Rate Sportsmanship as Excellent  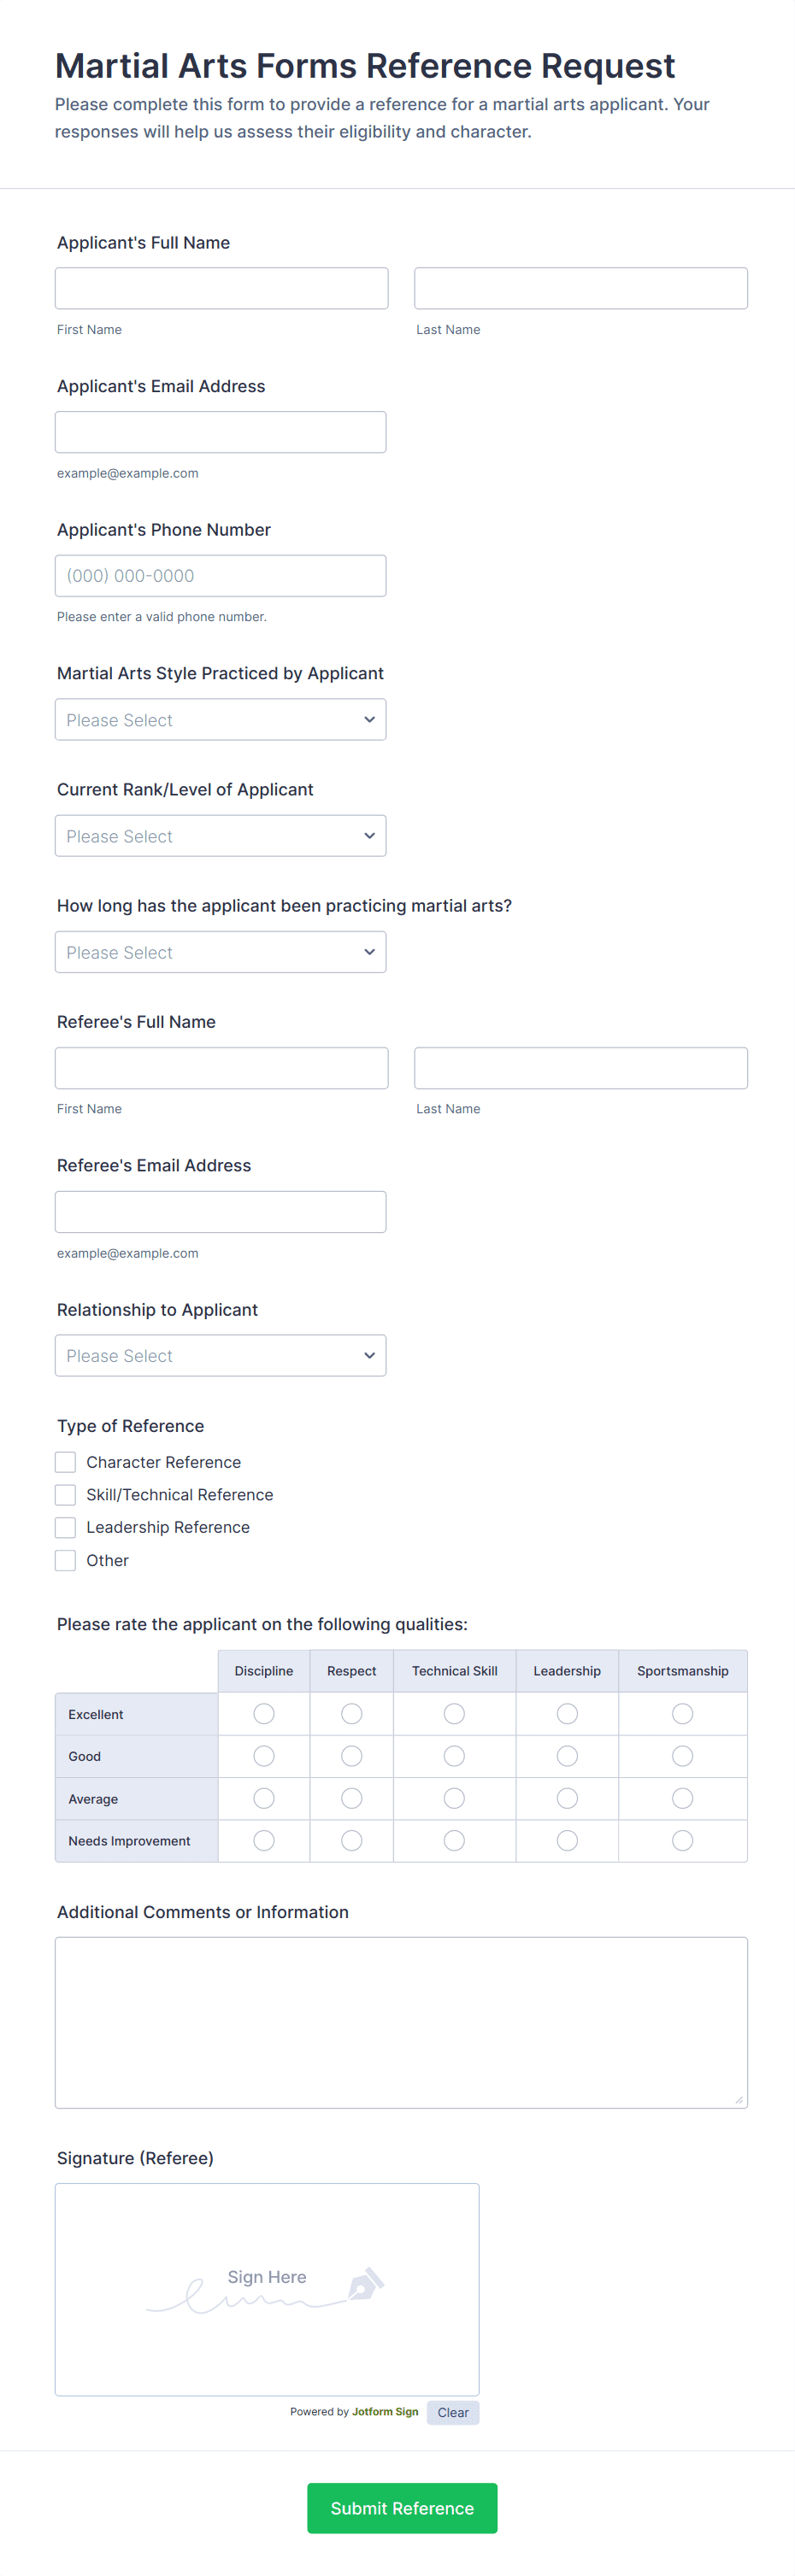[x=682, y=1713]
